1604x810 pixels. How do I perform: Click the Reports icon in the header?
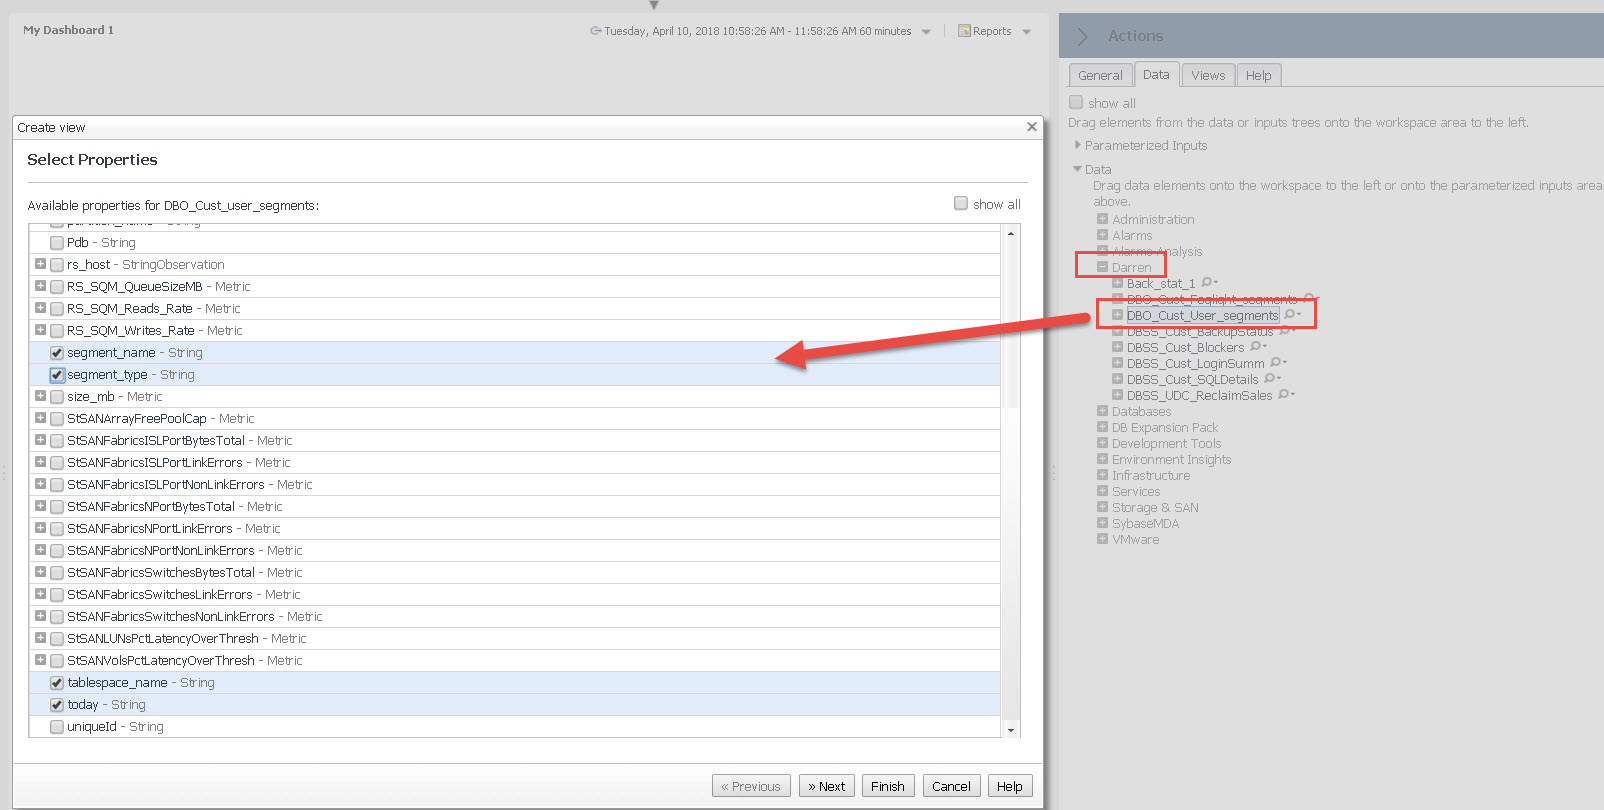[964, 31]
